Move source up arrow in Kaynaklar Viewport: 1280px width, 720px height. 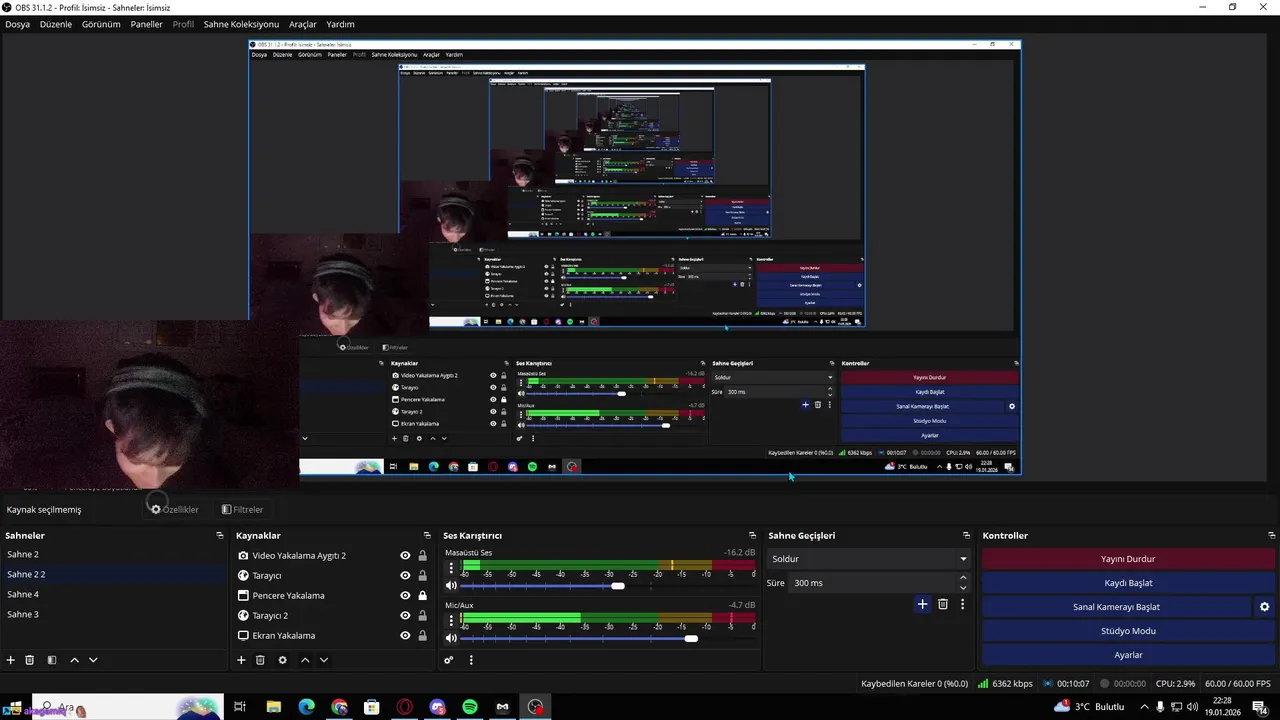tap(305, 660)
